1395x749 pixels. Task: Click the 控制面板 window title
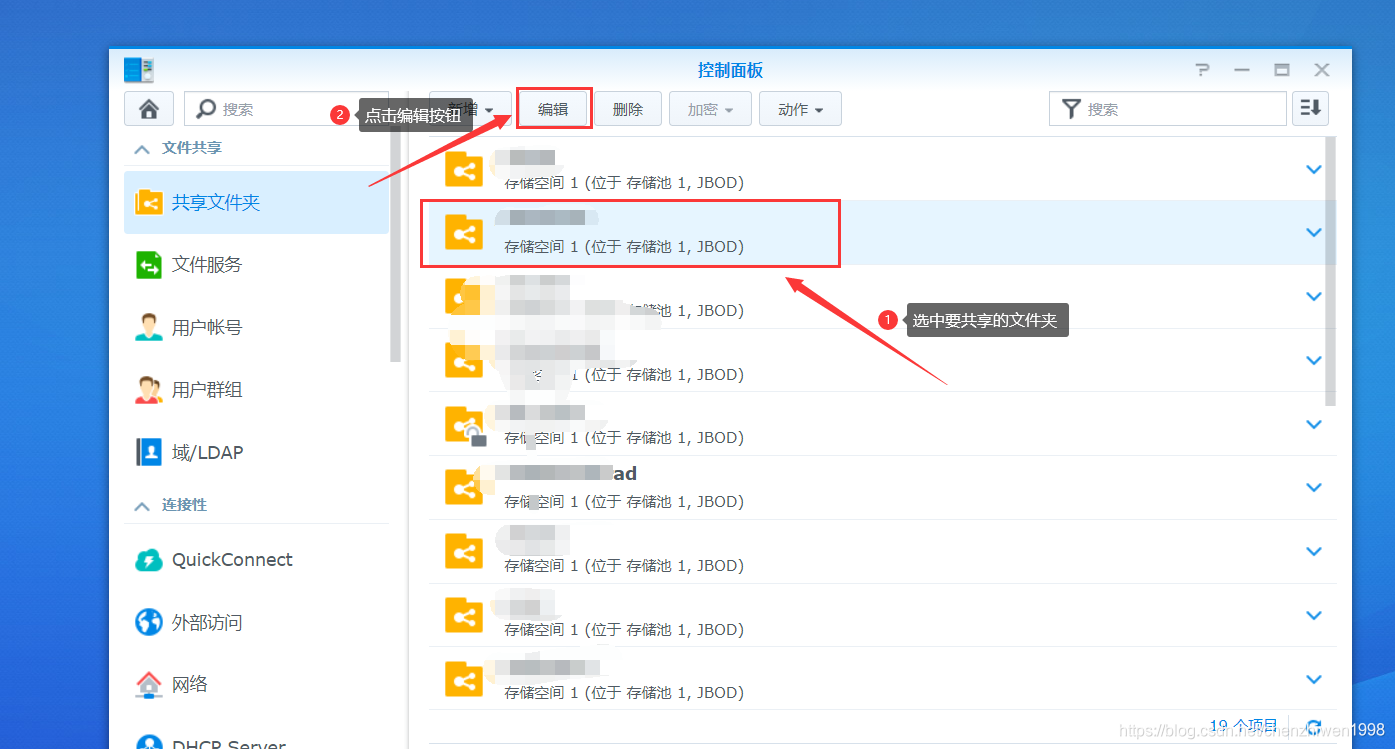click(x=730, y=70)
